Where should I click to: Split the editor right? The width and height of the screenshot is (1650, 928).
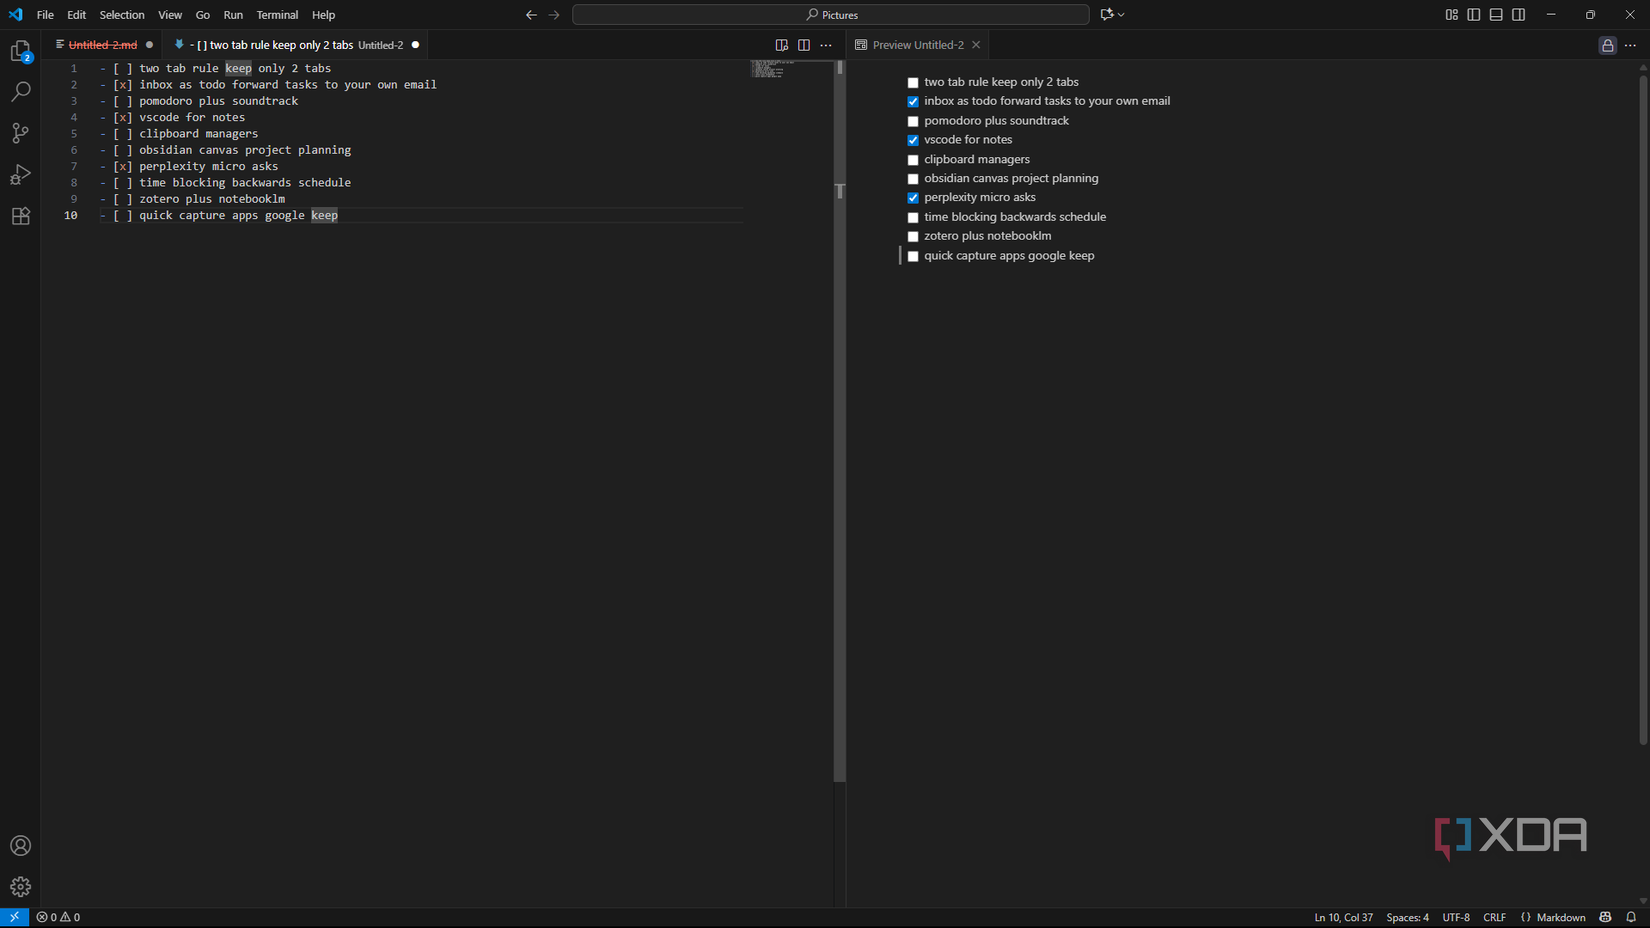click(804, 45)
